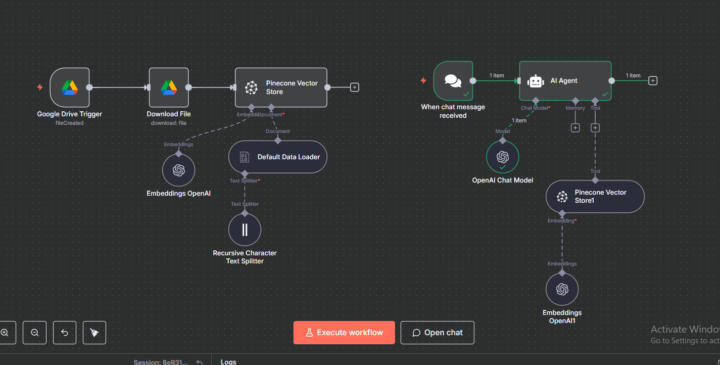Image resolution: width=720 pixels, height=365 pixels.
Task: Select the Pinecone Vector Store1 node
Action: [x=595, y=197]
